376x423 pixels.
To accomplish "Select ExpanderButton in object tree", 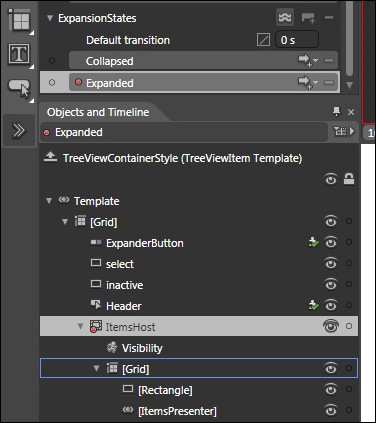I will point(145,243).
